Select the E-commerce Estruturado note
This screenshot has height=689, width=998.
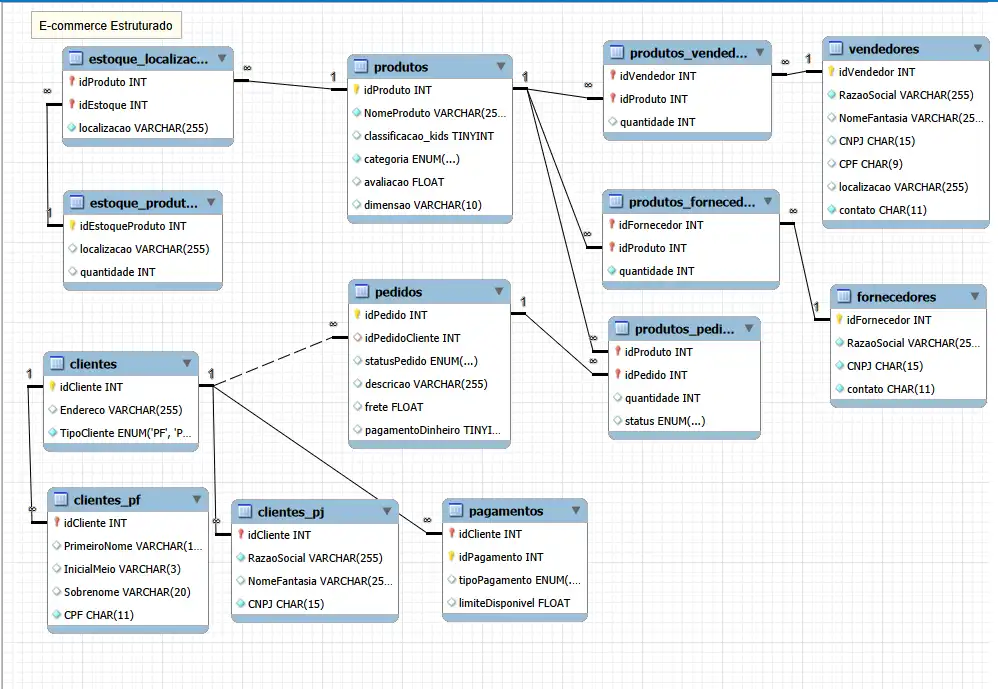pos(105,25)
